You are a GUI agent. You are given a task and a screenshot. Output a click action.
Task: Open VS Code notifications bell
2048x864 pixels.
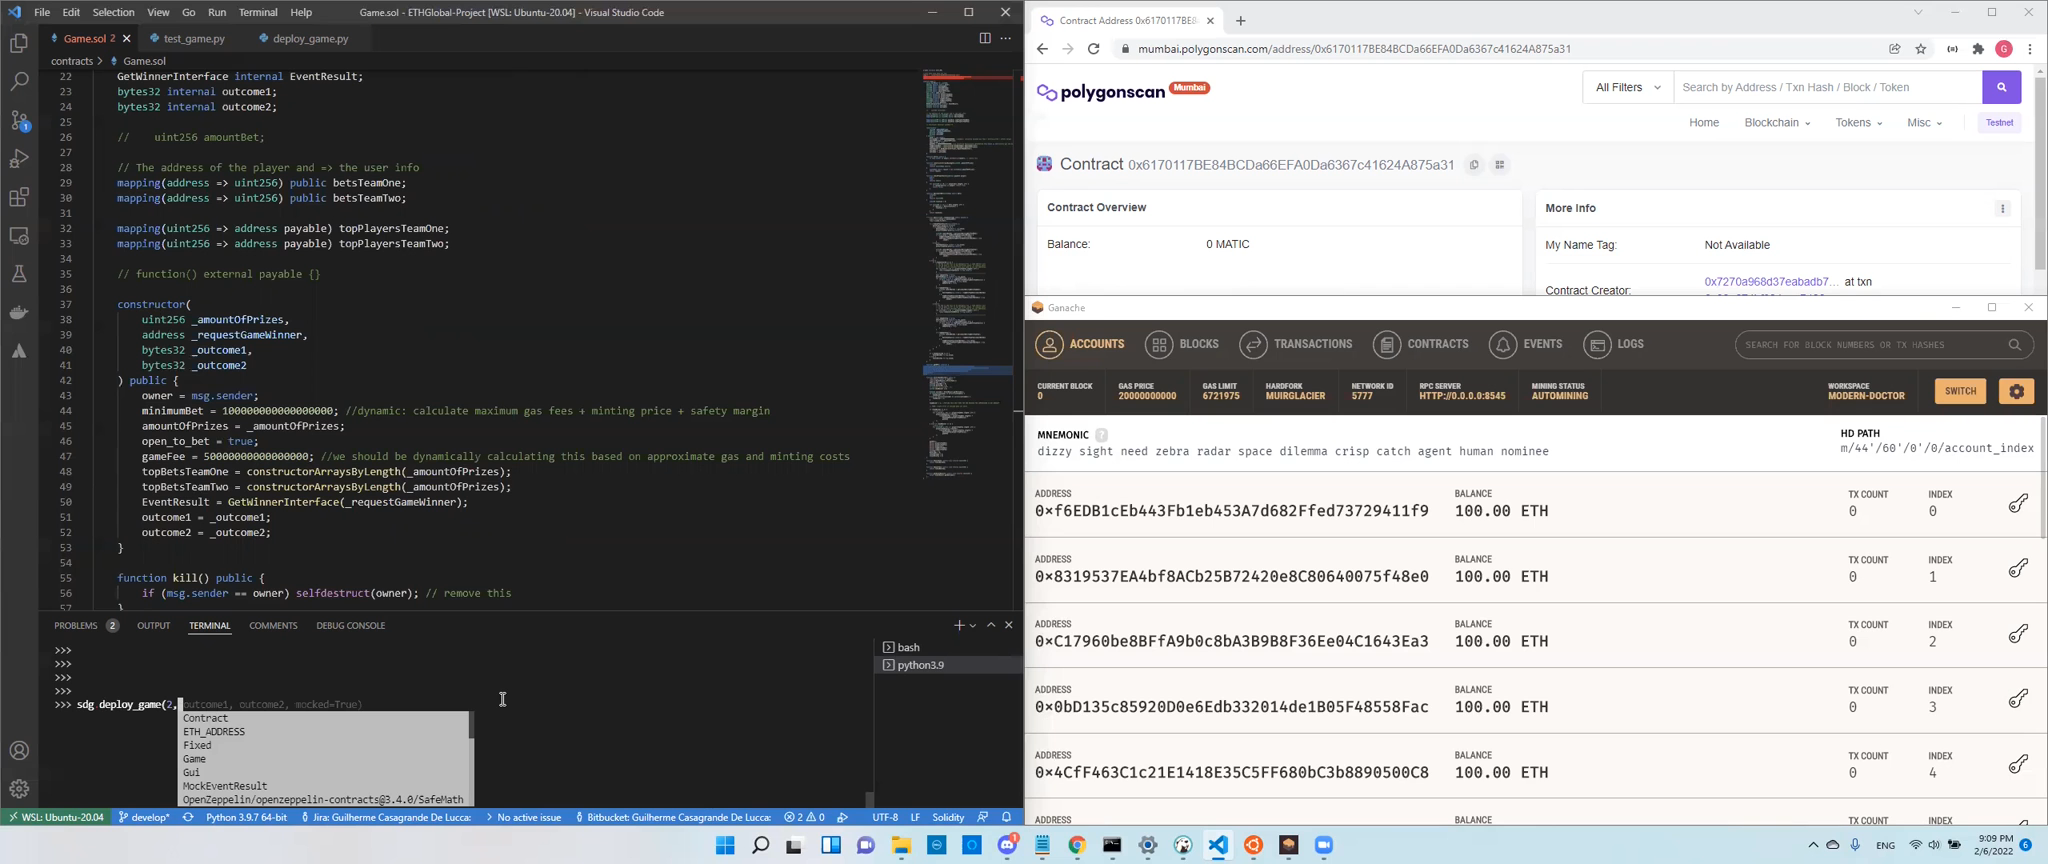pos(1007,817)
